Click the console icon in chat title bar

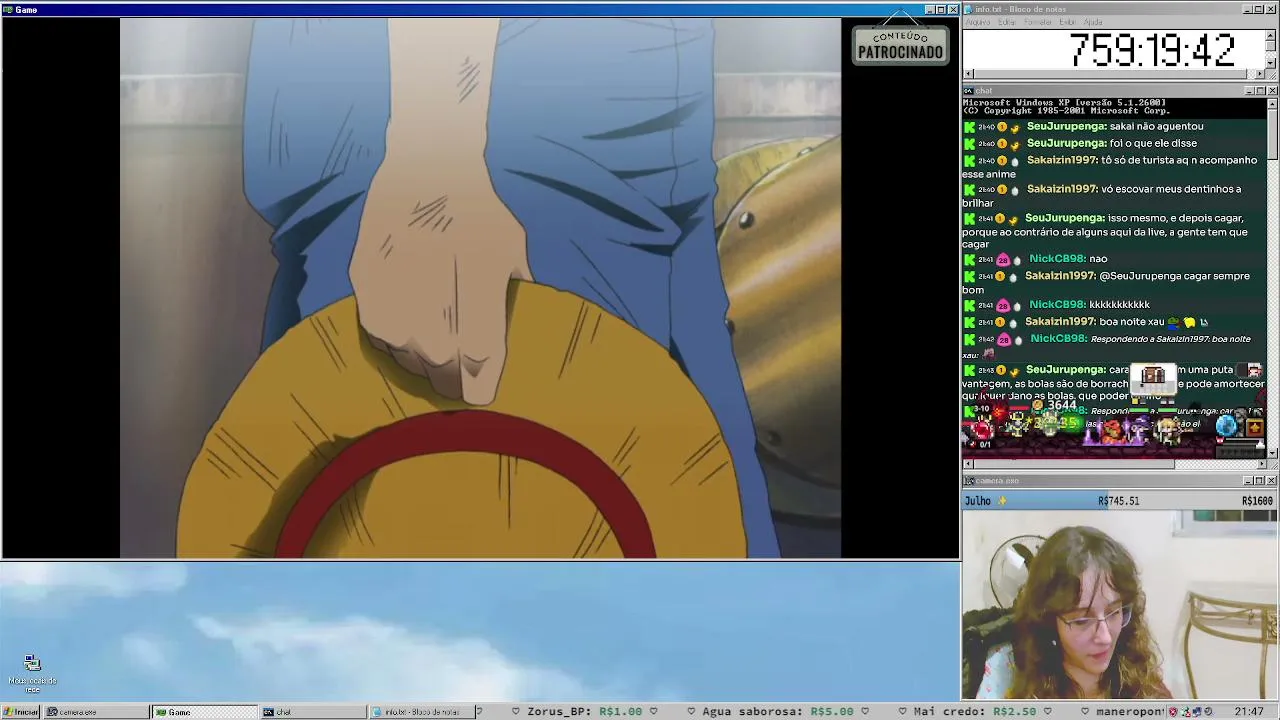pos(969,91)
